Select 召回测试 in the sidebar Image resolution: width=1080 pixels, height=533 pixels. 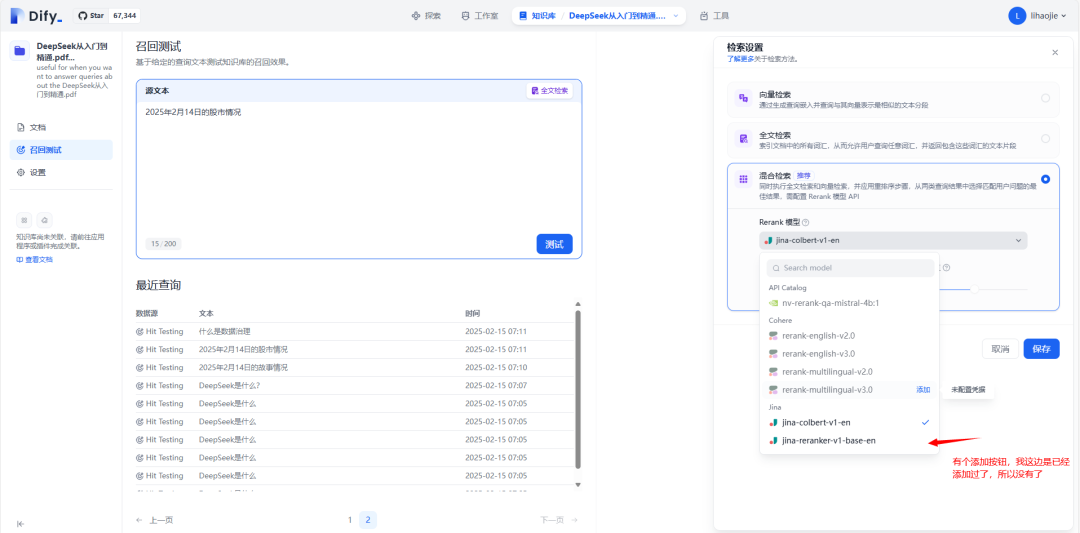point(61,150)
